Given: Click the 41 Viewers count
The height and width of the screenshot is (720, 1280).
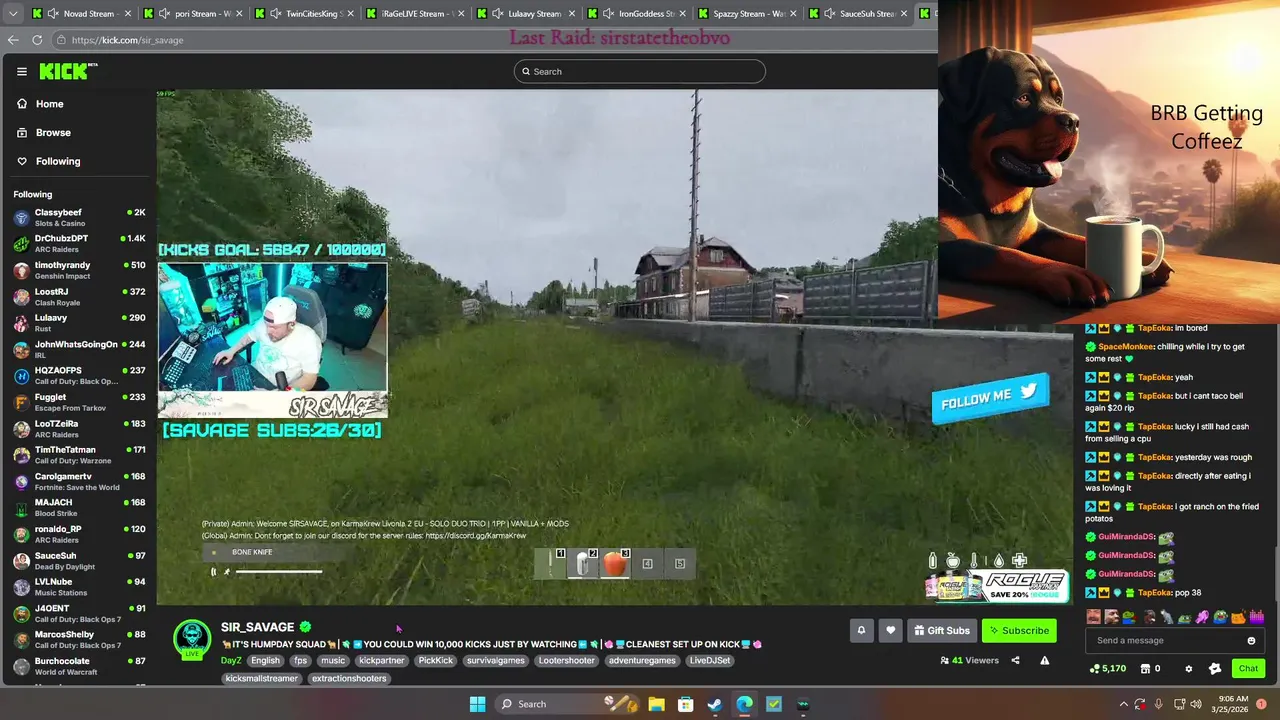Looking at the screenshot, I should click(x=970, y=660).
